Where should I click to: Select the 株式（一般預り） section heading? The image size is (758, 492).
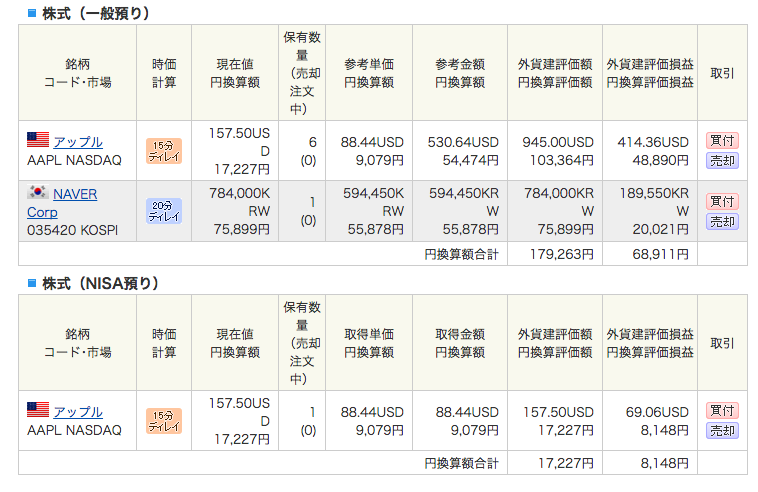click(96, 14)
